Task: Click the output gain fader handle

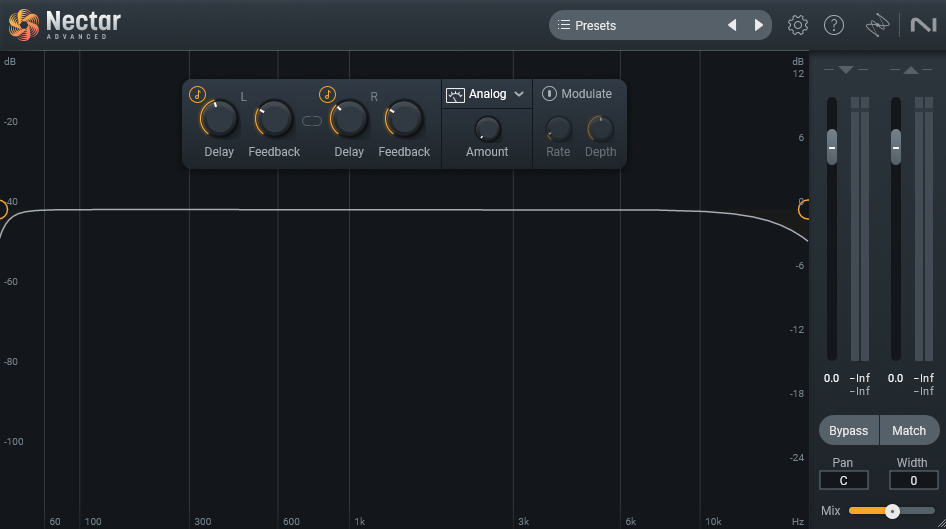Action: (896, 147)
